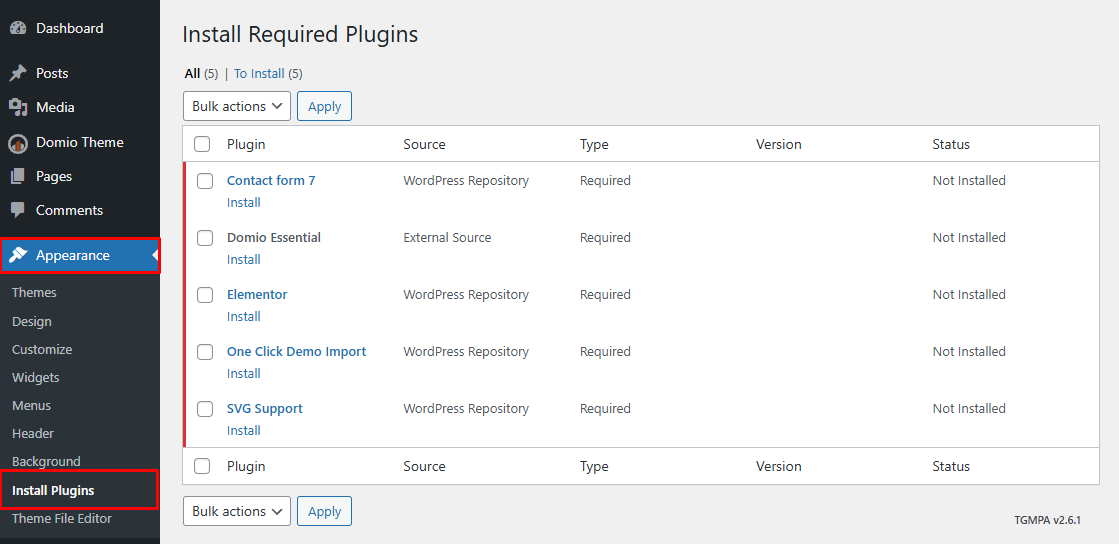Open the One Click Demo Import link
The width and height of the screenshot is (1119, 544).
pyautogui.click(x=296, y=352)
